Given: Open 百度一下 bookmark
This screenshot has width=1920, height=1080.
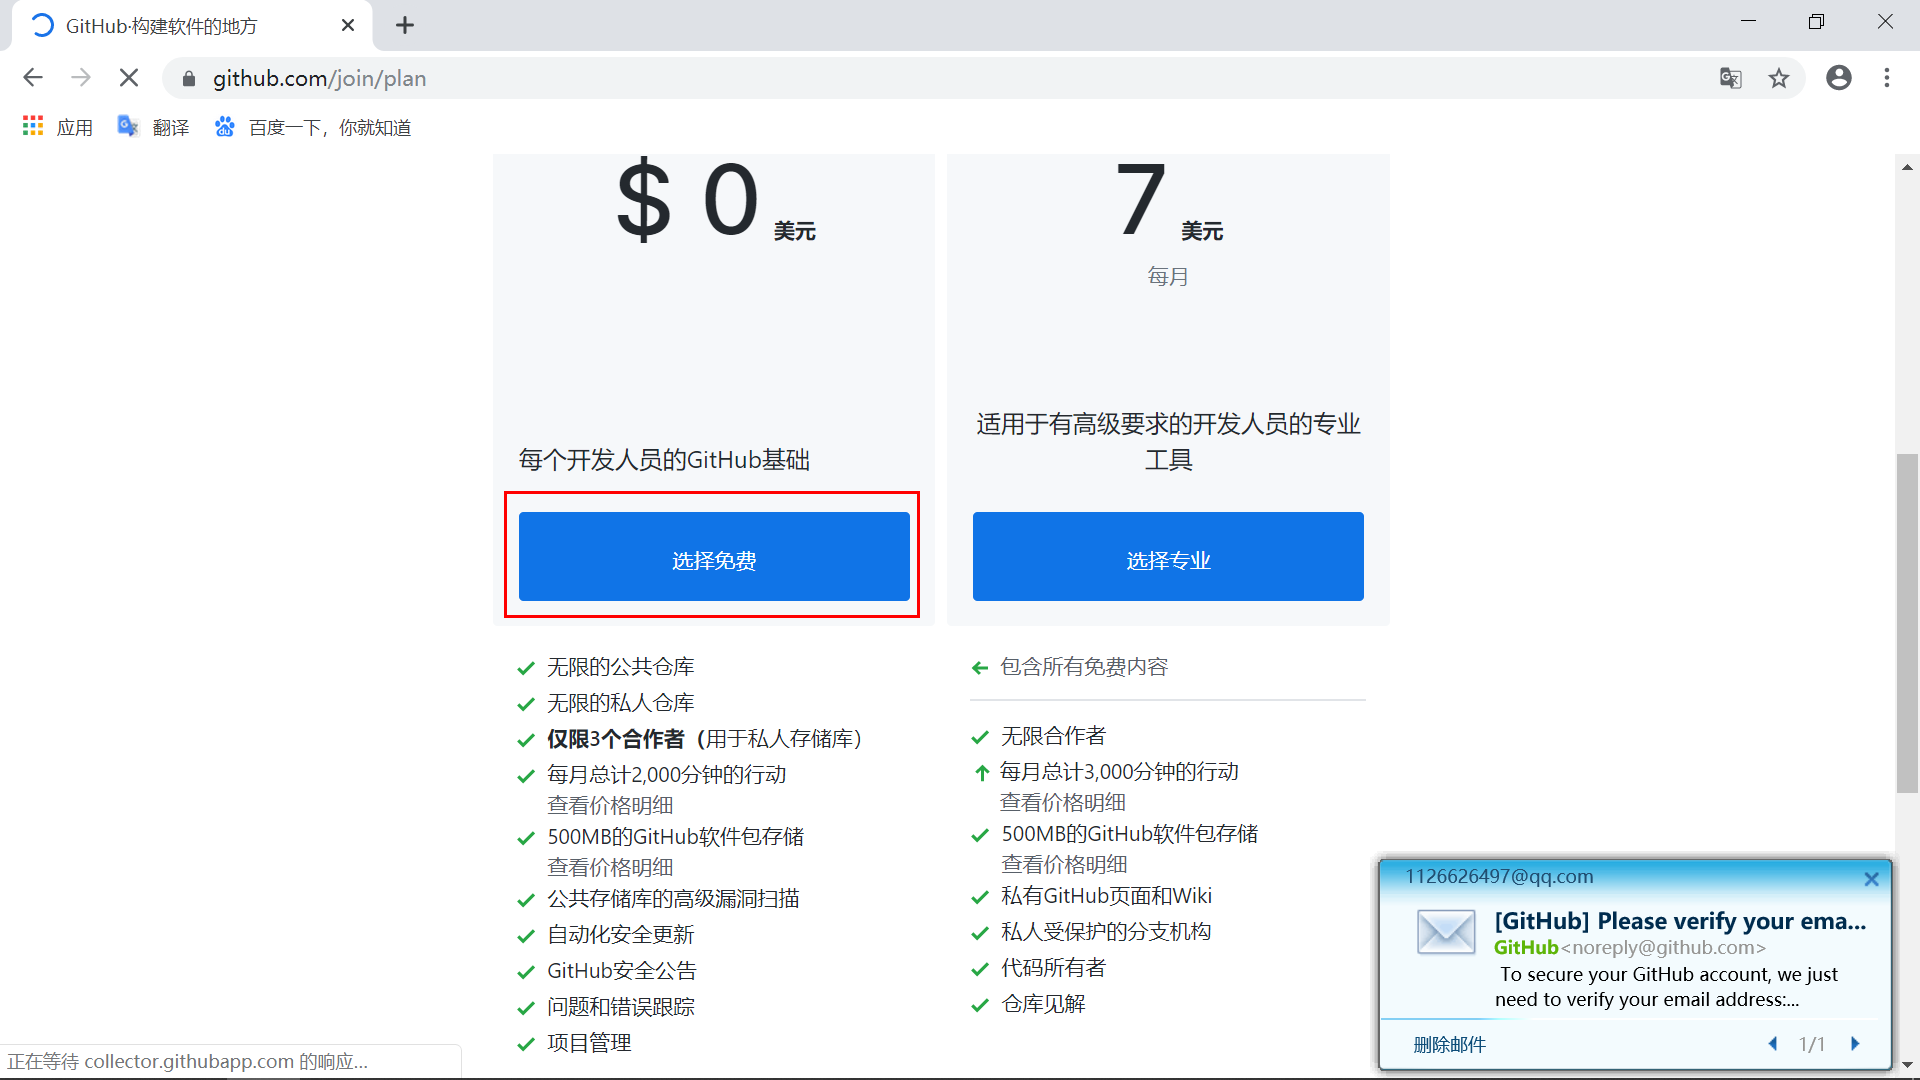Looking at the screenshot, I should (313, 127).
